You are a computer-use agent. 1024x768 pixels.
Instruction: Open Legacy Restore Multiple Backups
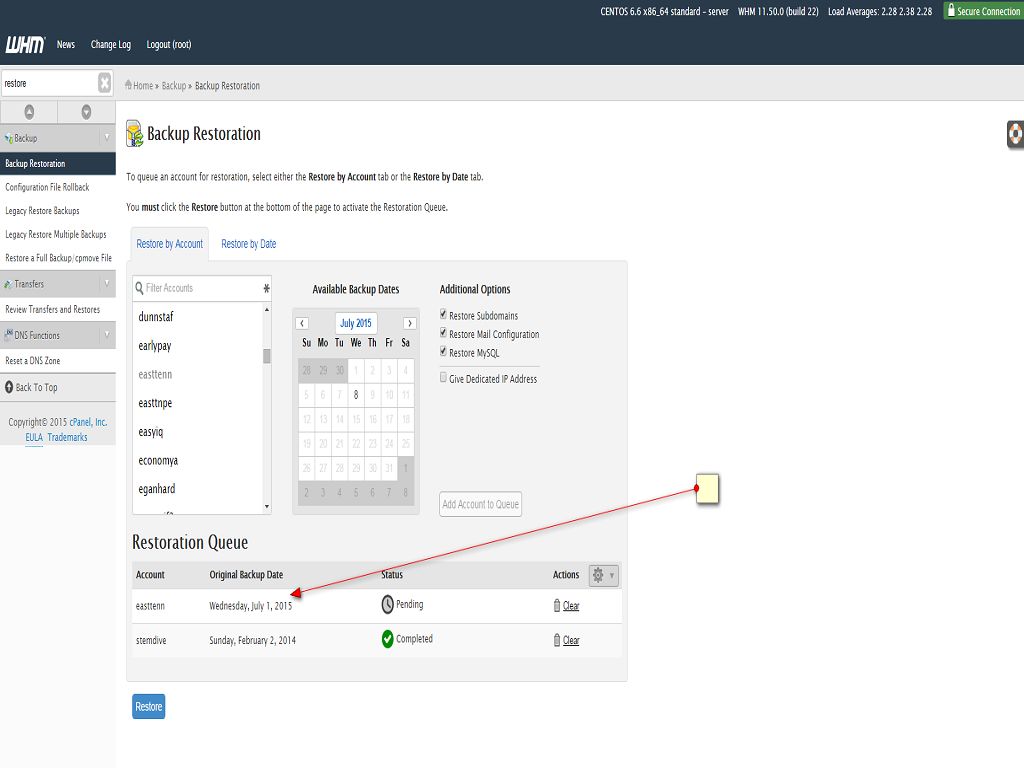[57, 234]
